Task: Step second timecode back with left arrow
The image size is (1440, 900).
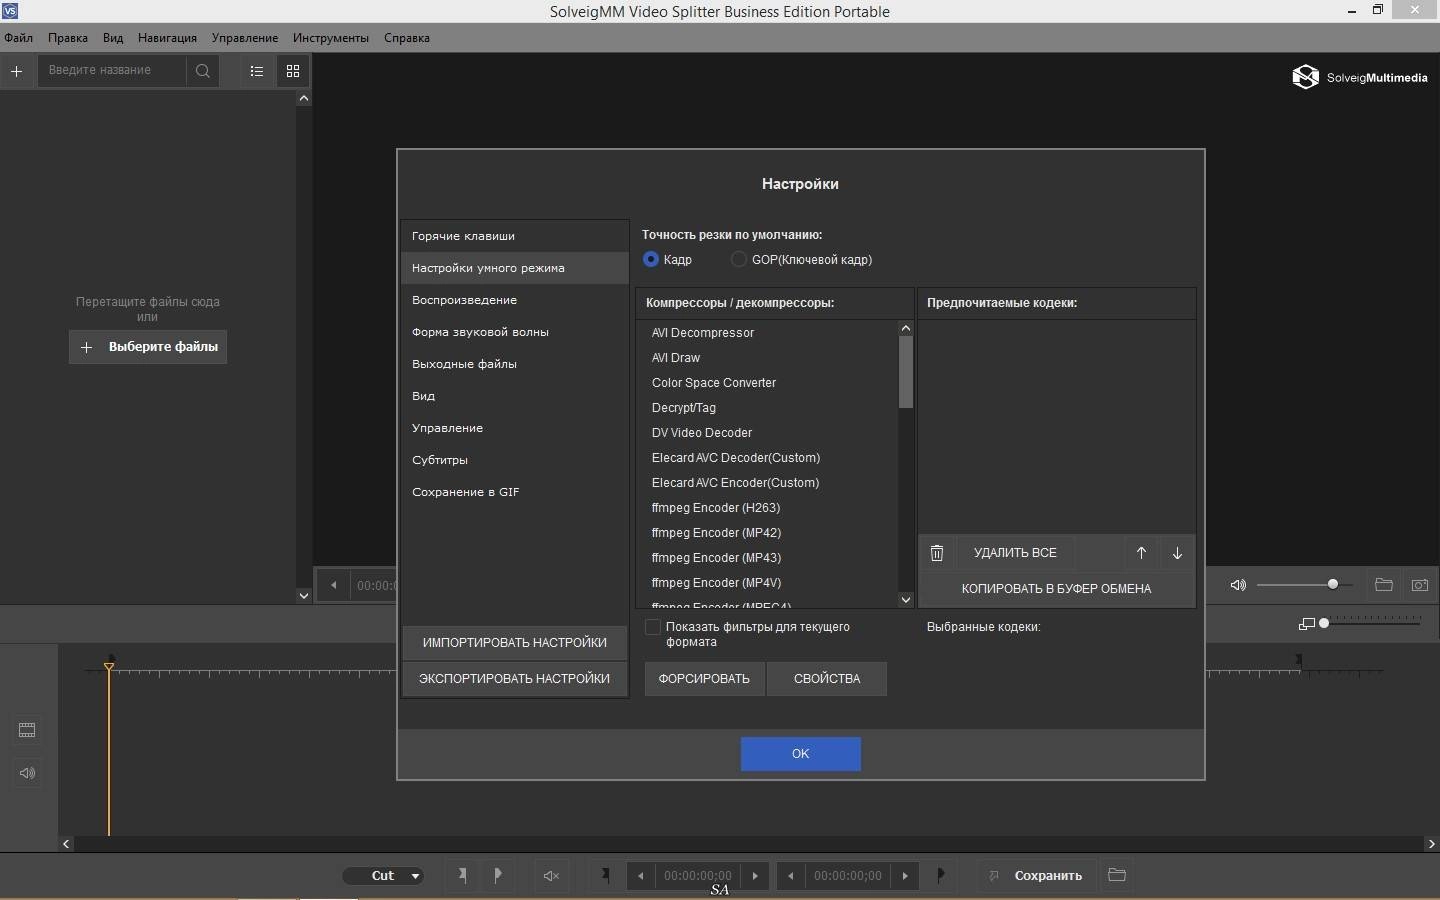Action: [x=790, y=876]
